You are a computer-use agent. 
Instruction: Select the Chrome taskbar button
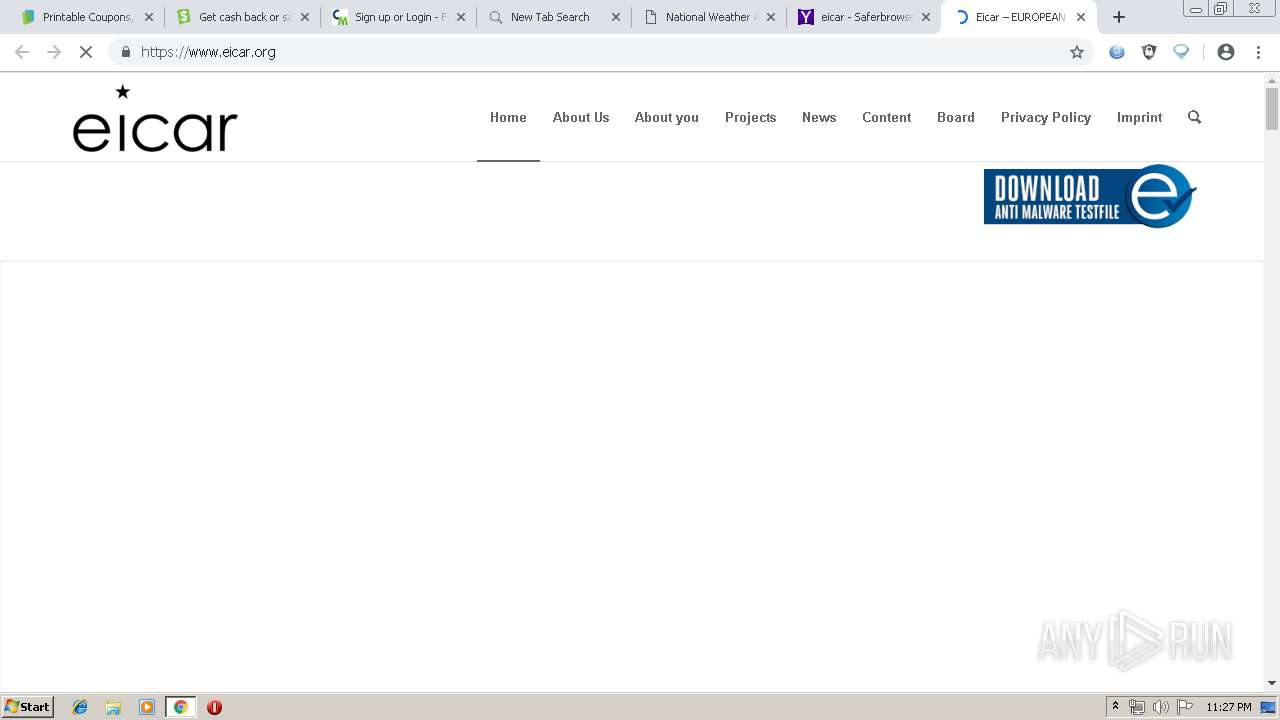[181, 707]
